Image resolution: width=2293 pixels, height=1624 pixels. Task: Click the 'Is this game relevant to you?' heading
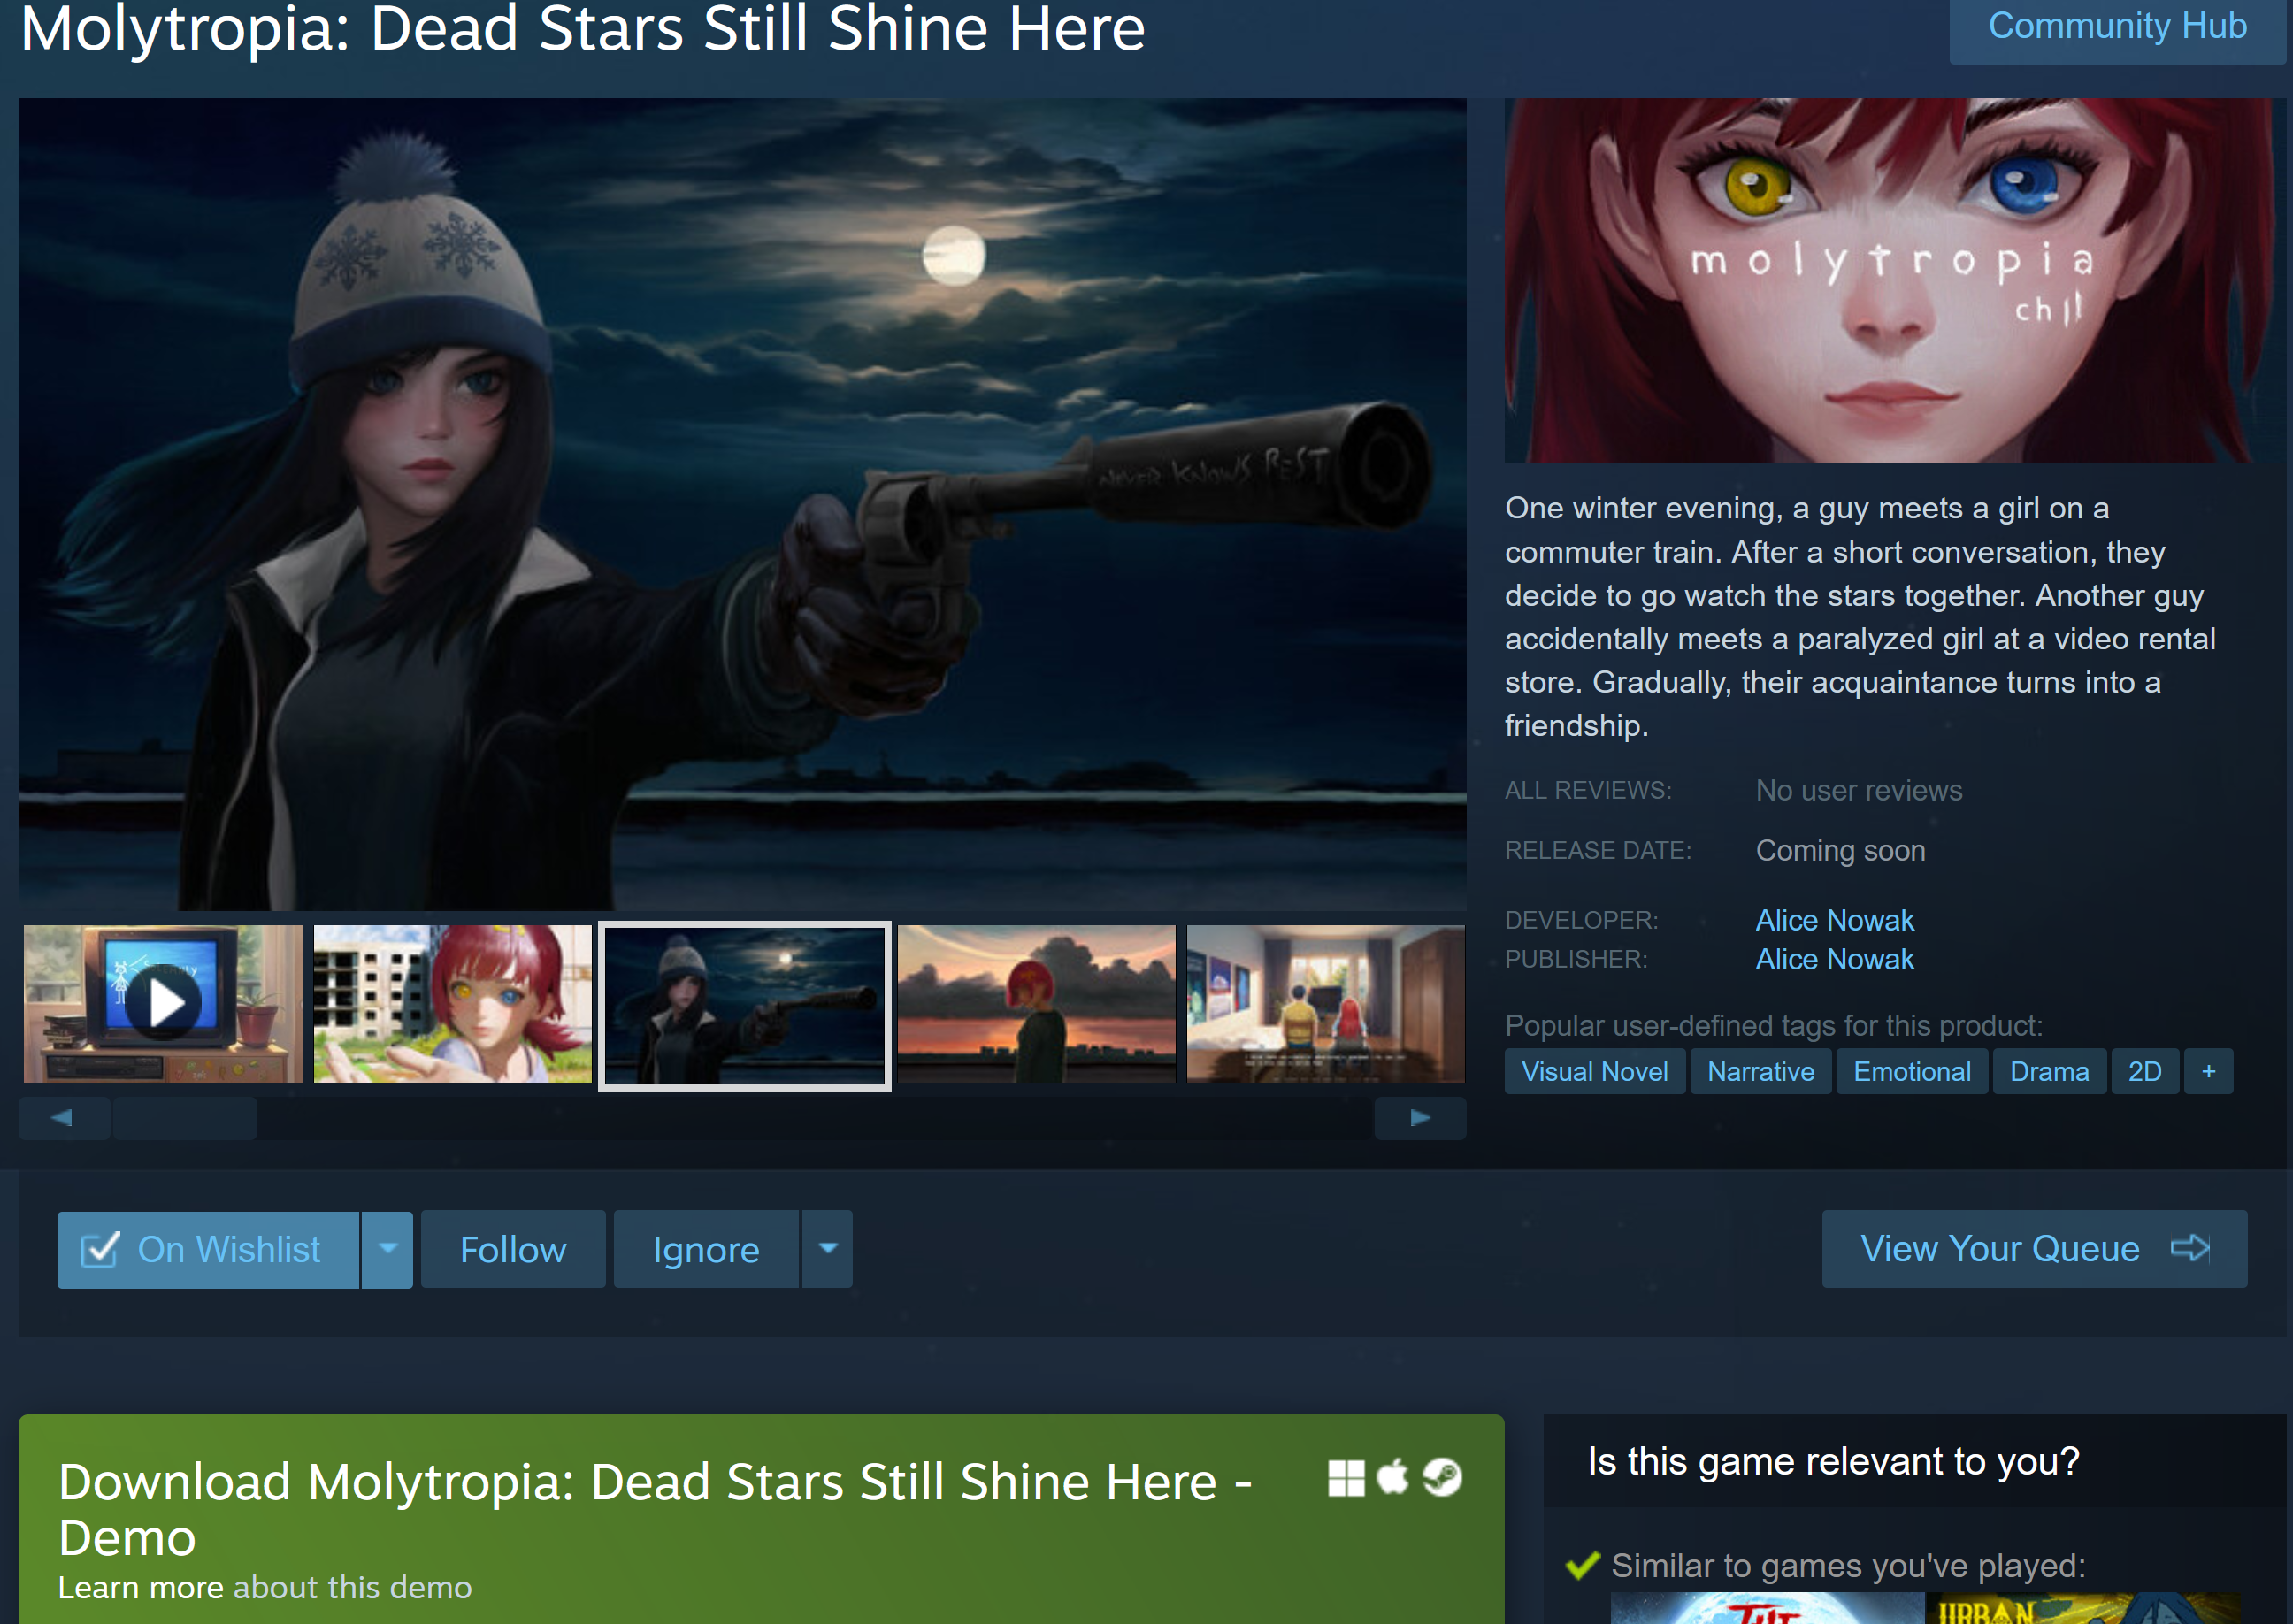pyautogui.click(x=1833, y=1461)
